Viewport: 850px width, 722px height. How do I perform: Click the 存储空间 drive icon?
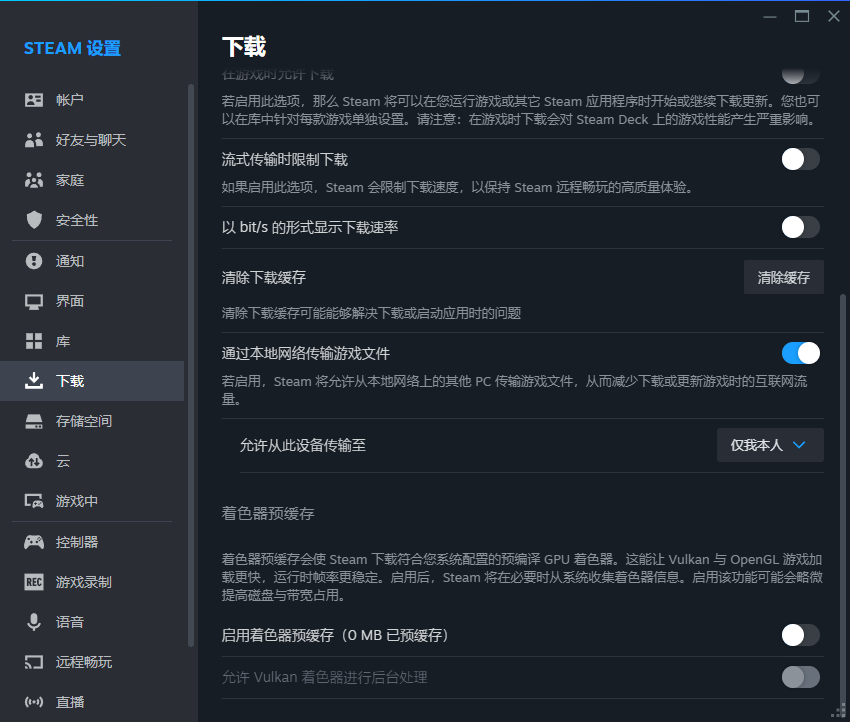(34, 421)
